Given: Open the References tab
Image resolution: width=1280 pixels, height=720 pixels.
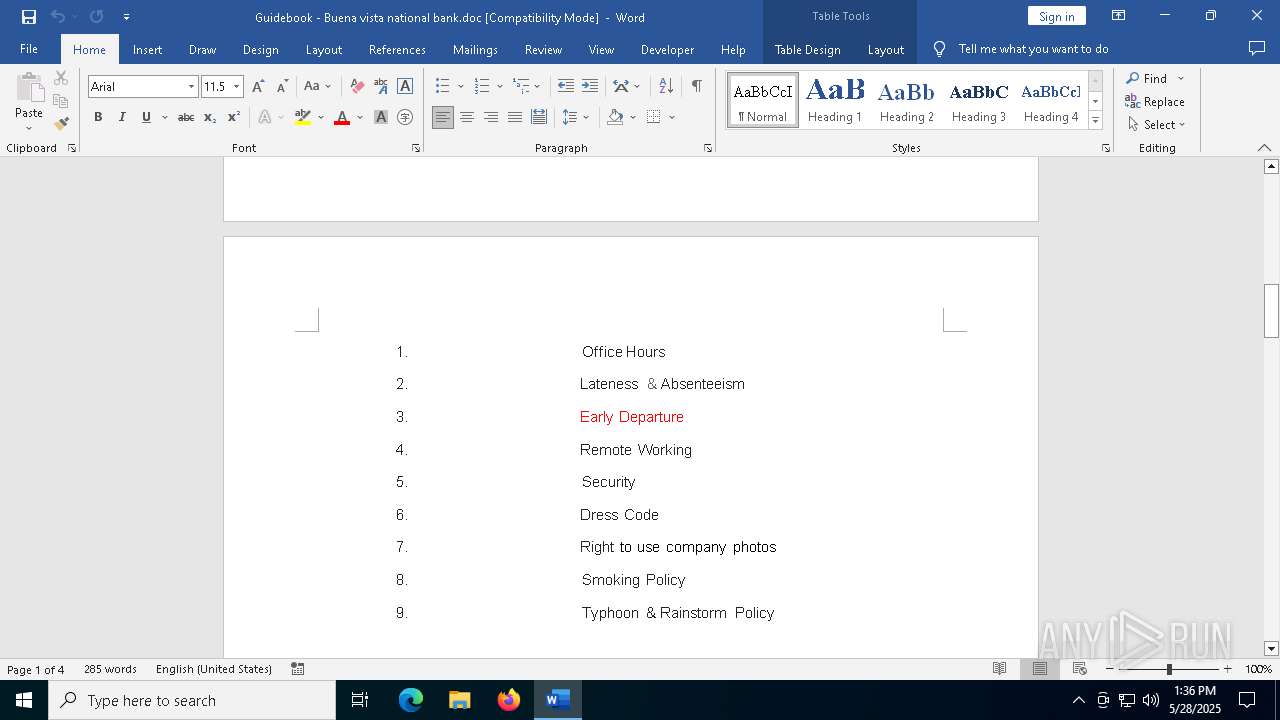Looking at the screenshot, I should [x=397, y=49].
